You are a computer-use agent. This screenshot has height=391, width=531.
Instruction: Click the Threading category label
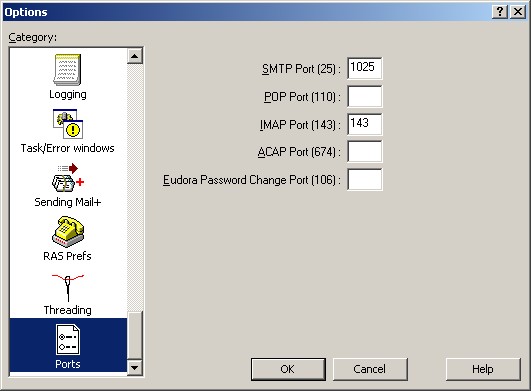68,310
